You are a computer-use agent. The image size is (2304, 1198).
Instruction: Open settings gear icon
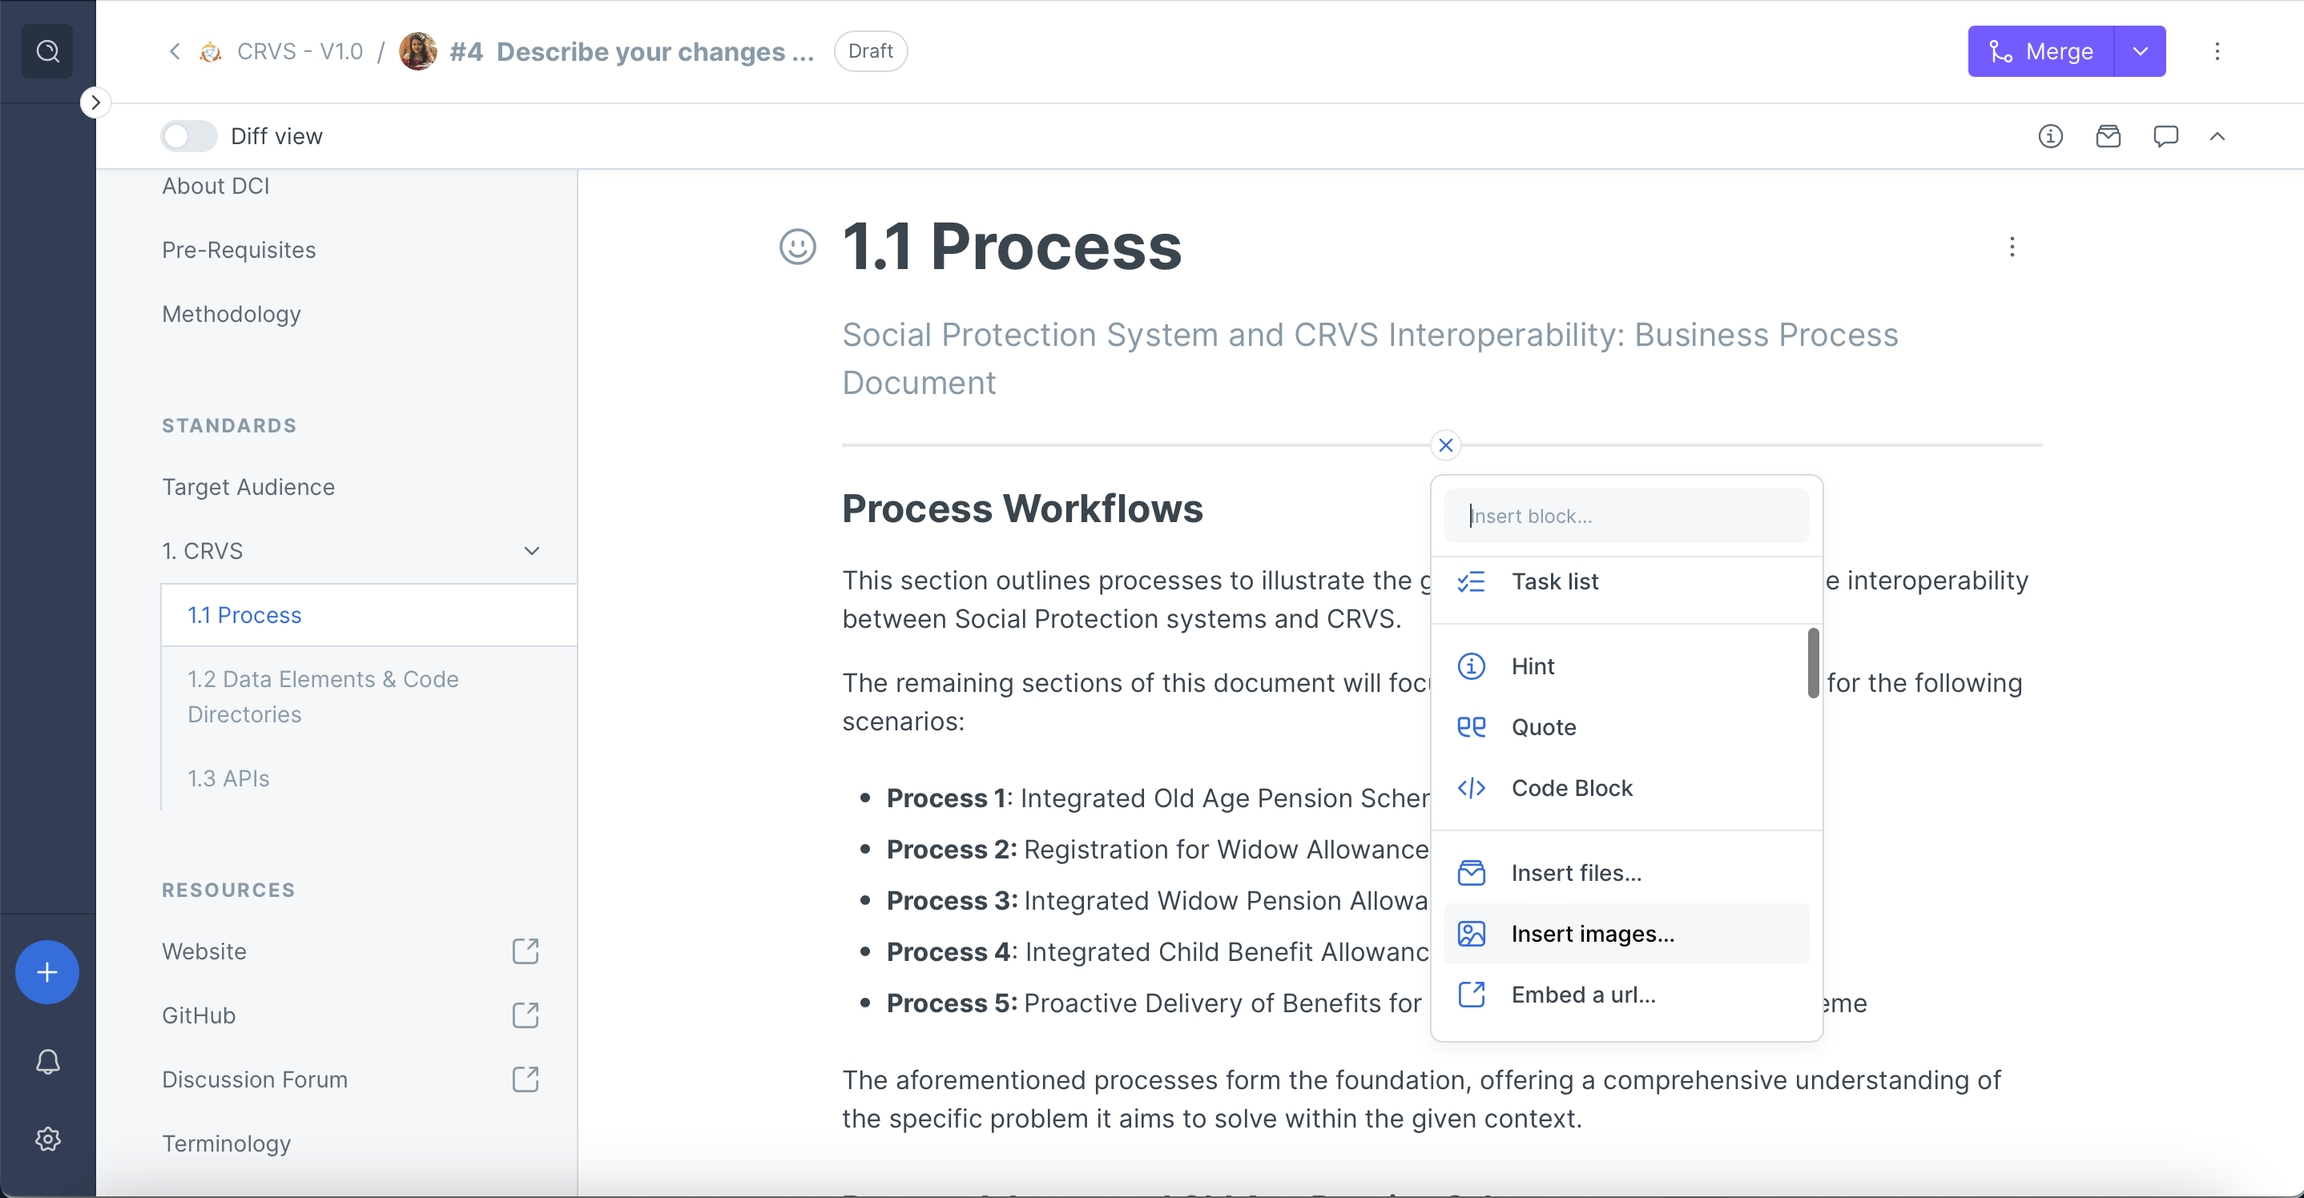(x=47, y=1139)
